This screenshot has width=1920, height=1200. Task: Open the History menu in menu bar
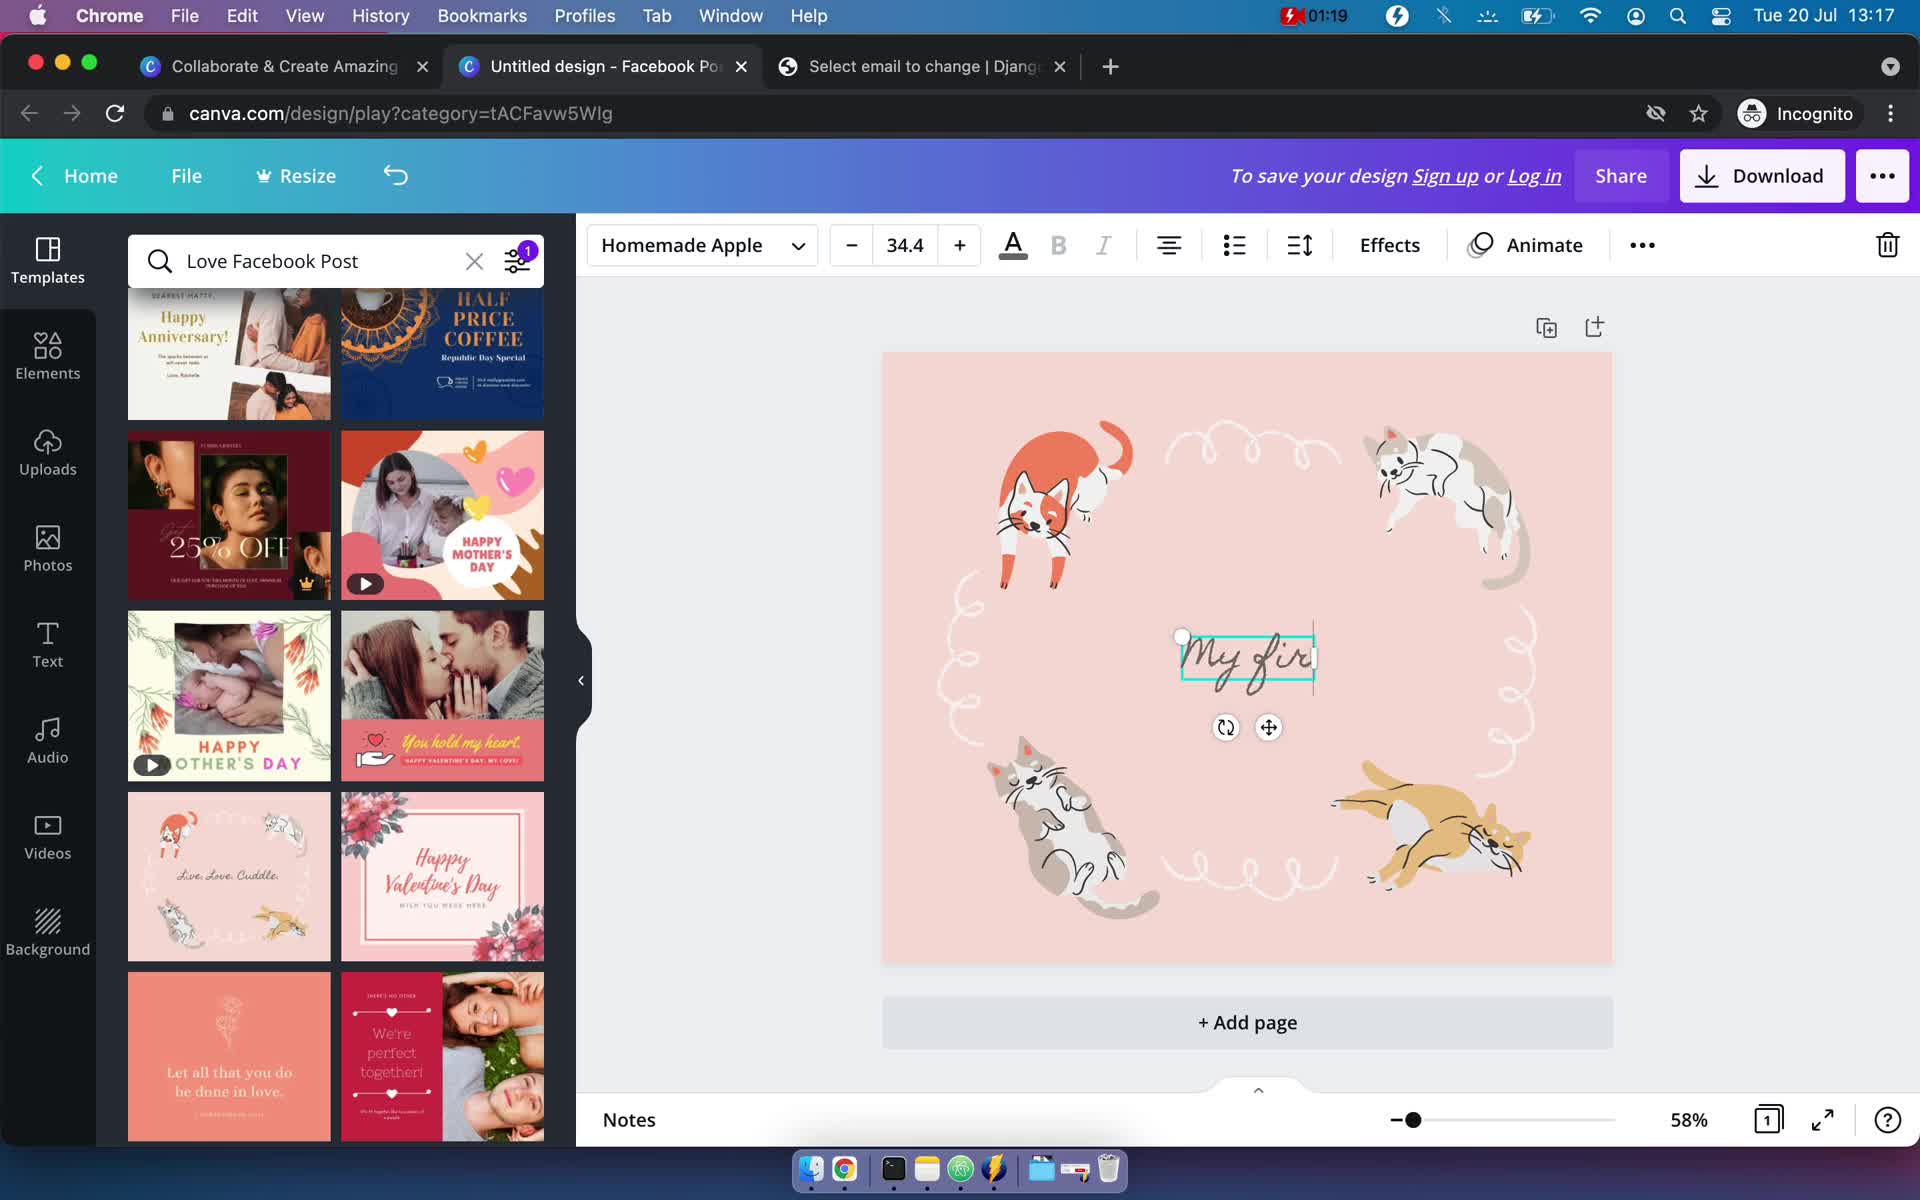pos(380,16)
